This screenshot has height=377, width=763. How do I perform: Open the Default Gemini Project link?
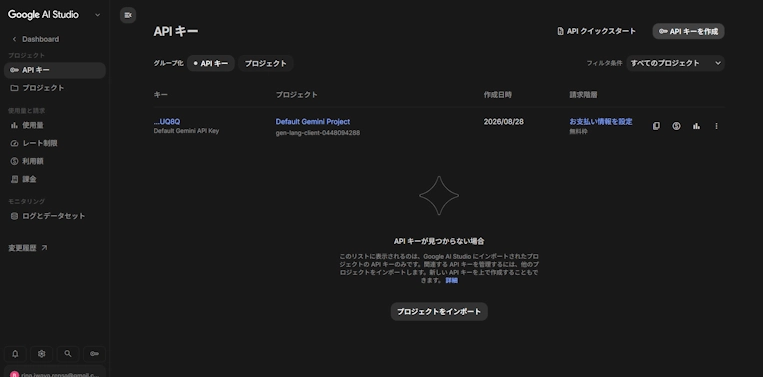[313, 122]
